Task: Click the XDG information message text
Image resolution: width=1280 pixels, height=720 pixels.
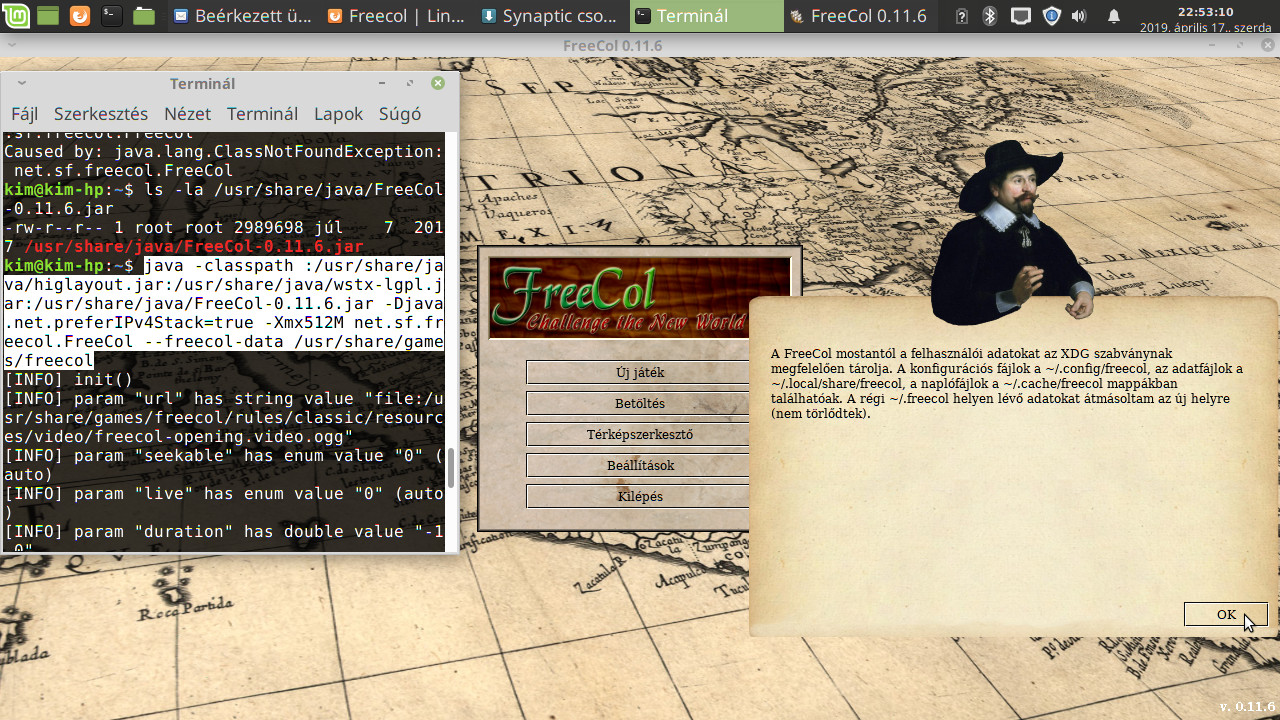Action: coord(1007,383)
